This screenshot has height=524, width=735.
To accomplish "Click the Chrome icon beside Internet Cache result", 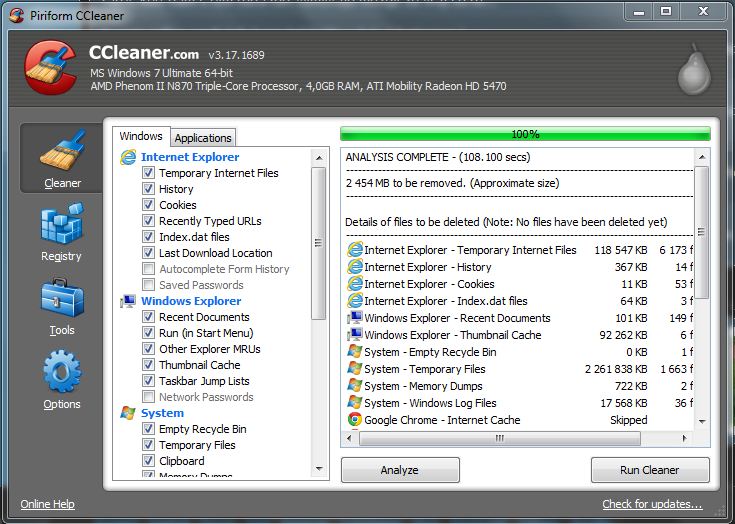I will tap(355, 419).
